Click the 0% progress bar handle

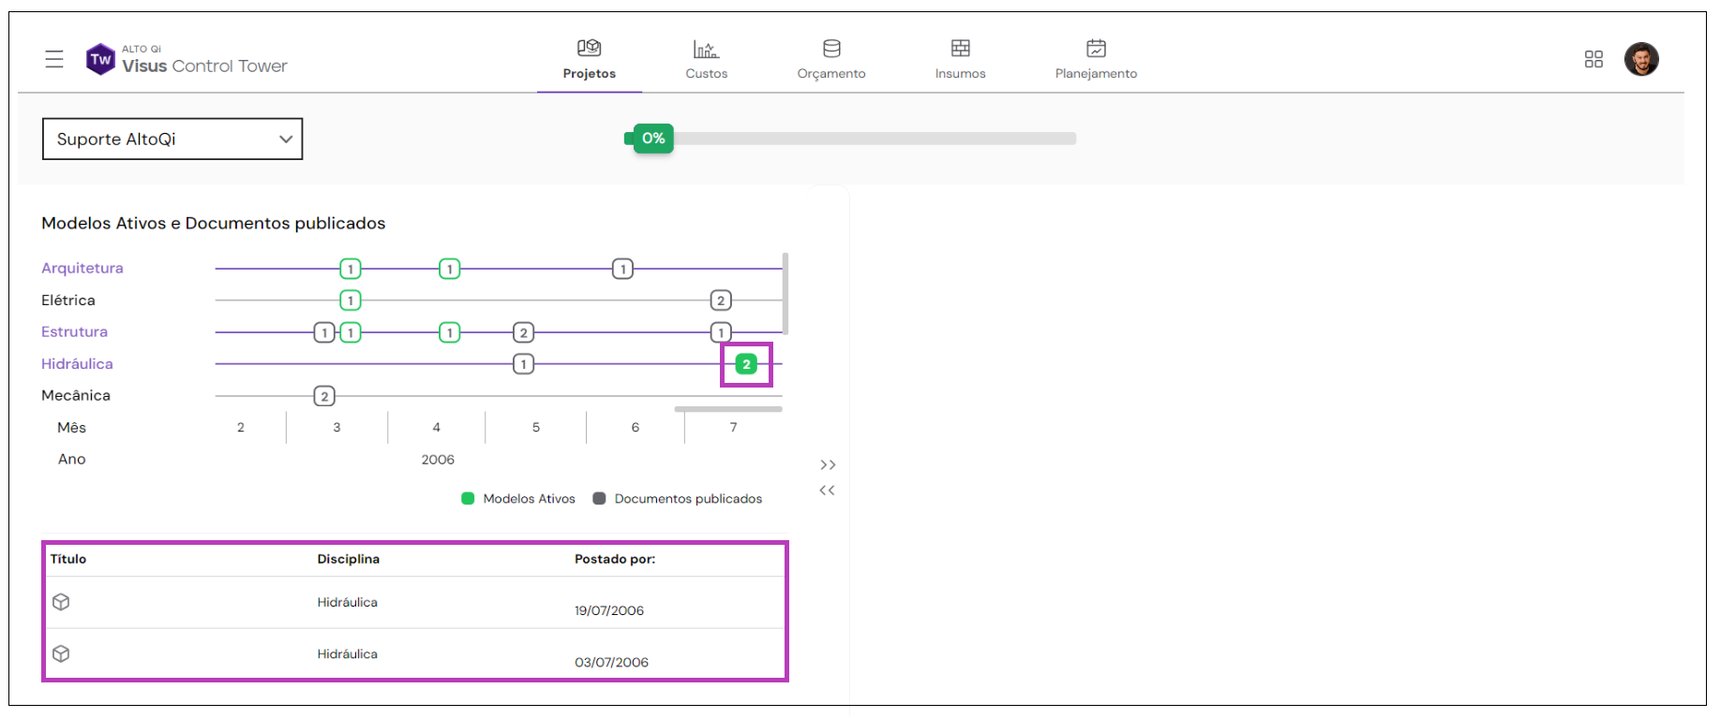pos(652,139)
